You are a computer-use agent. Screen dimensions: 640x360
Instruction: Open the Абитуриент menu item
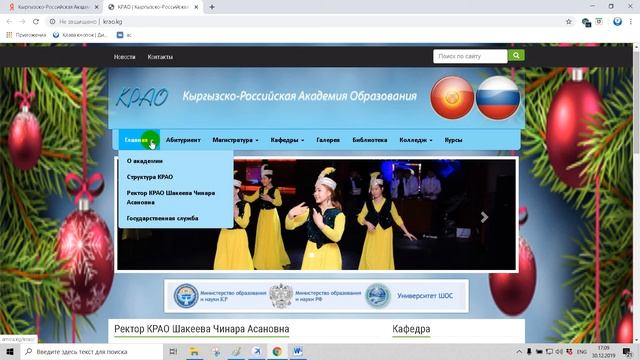coord(183,140)
